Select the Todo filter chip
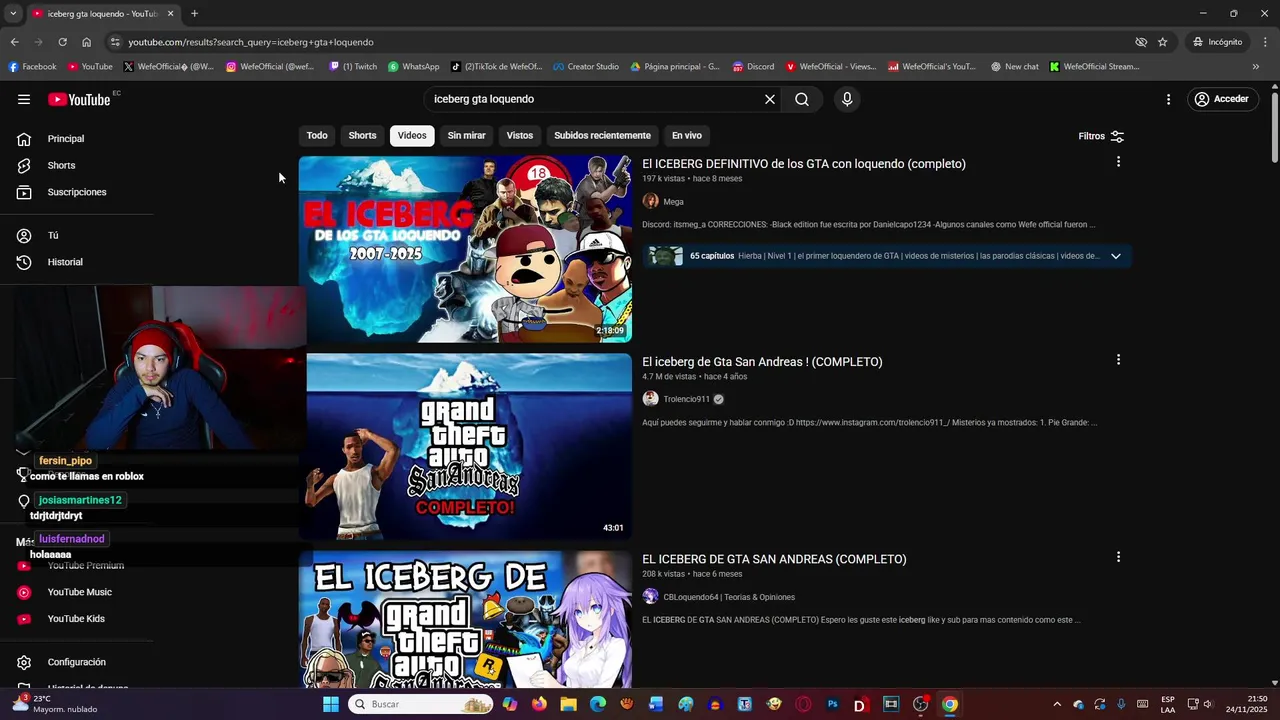The image size is (1280, 720). point(317,135)
